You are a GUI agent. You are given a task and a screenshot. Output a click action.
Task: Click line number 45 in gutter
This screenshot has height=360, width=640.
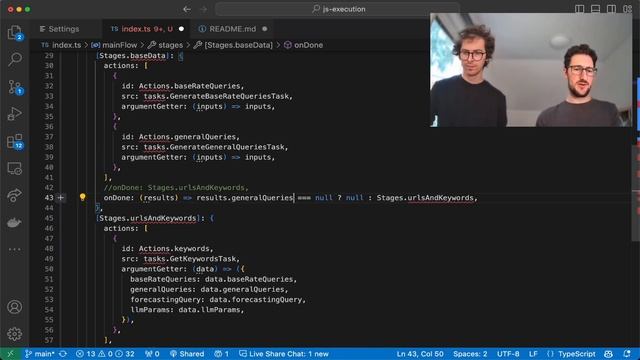click(49, 218)
